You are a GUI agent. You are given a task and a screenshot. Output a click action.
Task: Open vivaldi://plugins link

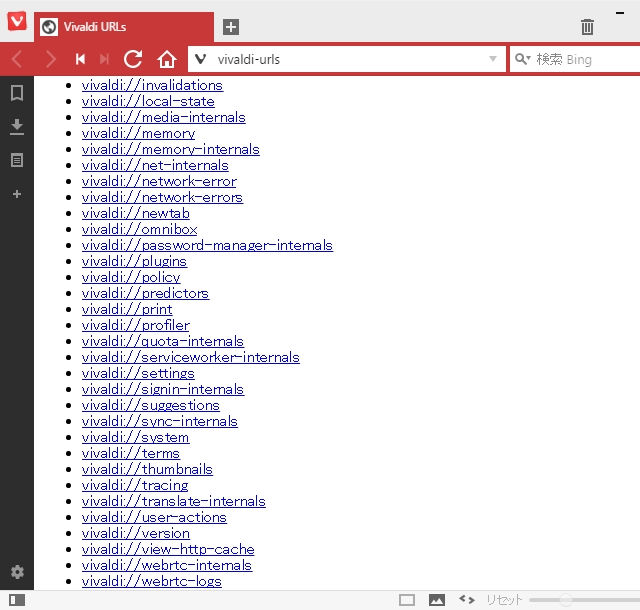point(134,261)
